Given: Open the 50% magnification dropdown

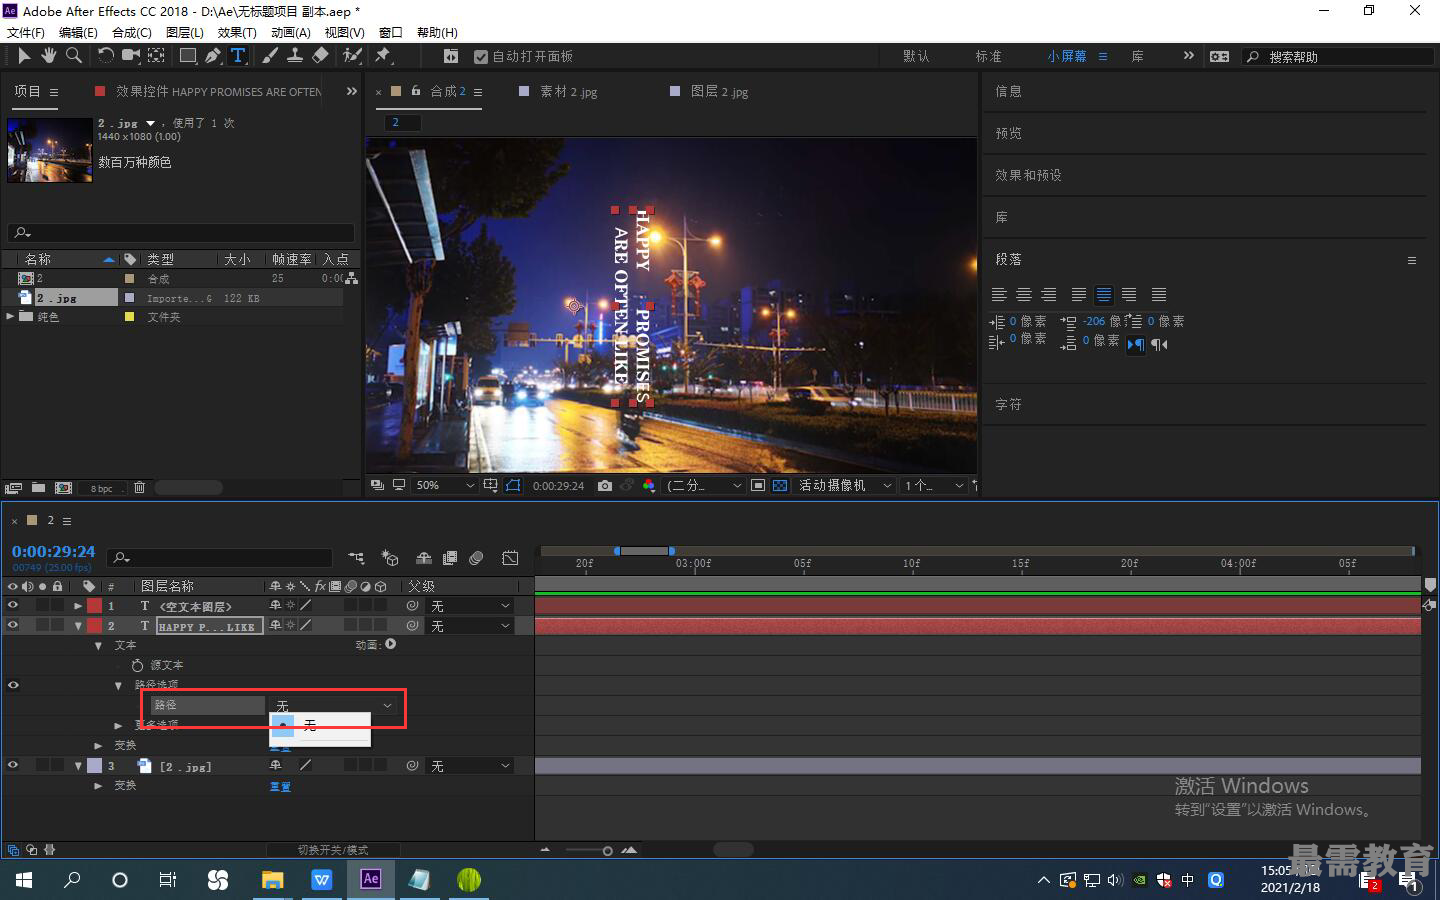Looking at the screenshot, I should click(x=445, y=485).
